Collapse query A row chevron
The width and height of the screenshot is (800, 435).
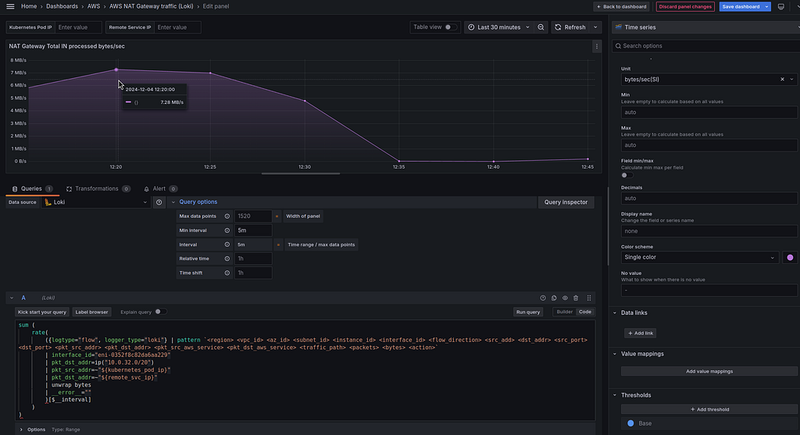(x=11, y=298)
